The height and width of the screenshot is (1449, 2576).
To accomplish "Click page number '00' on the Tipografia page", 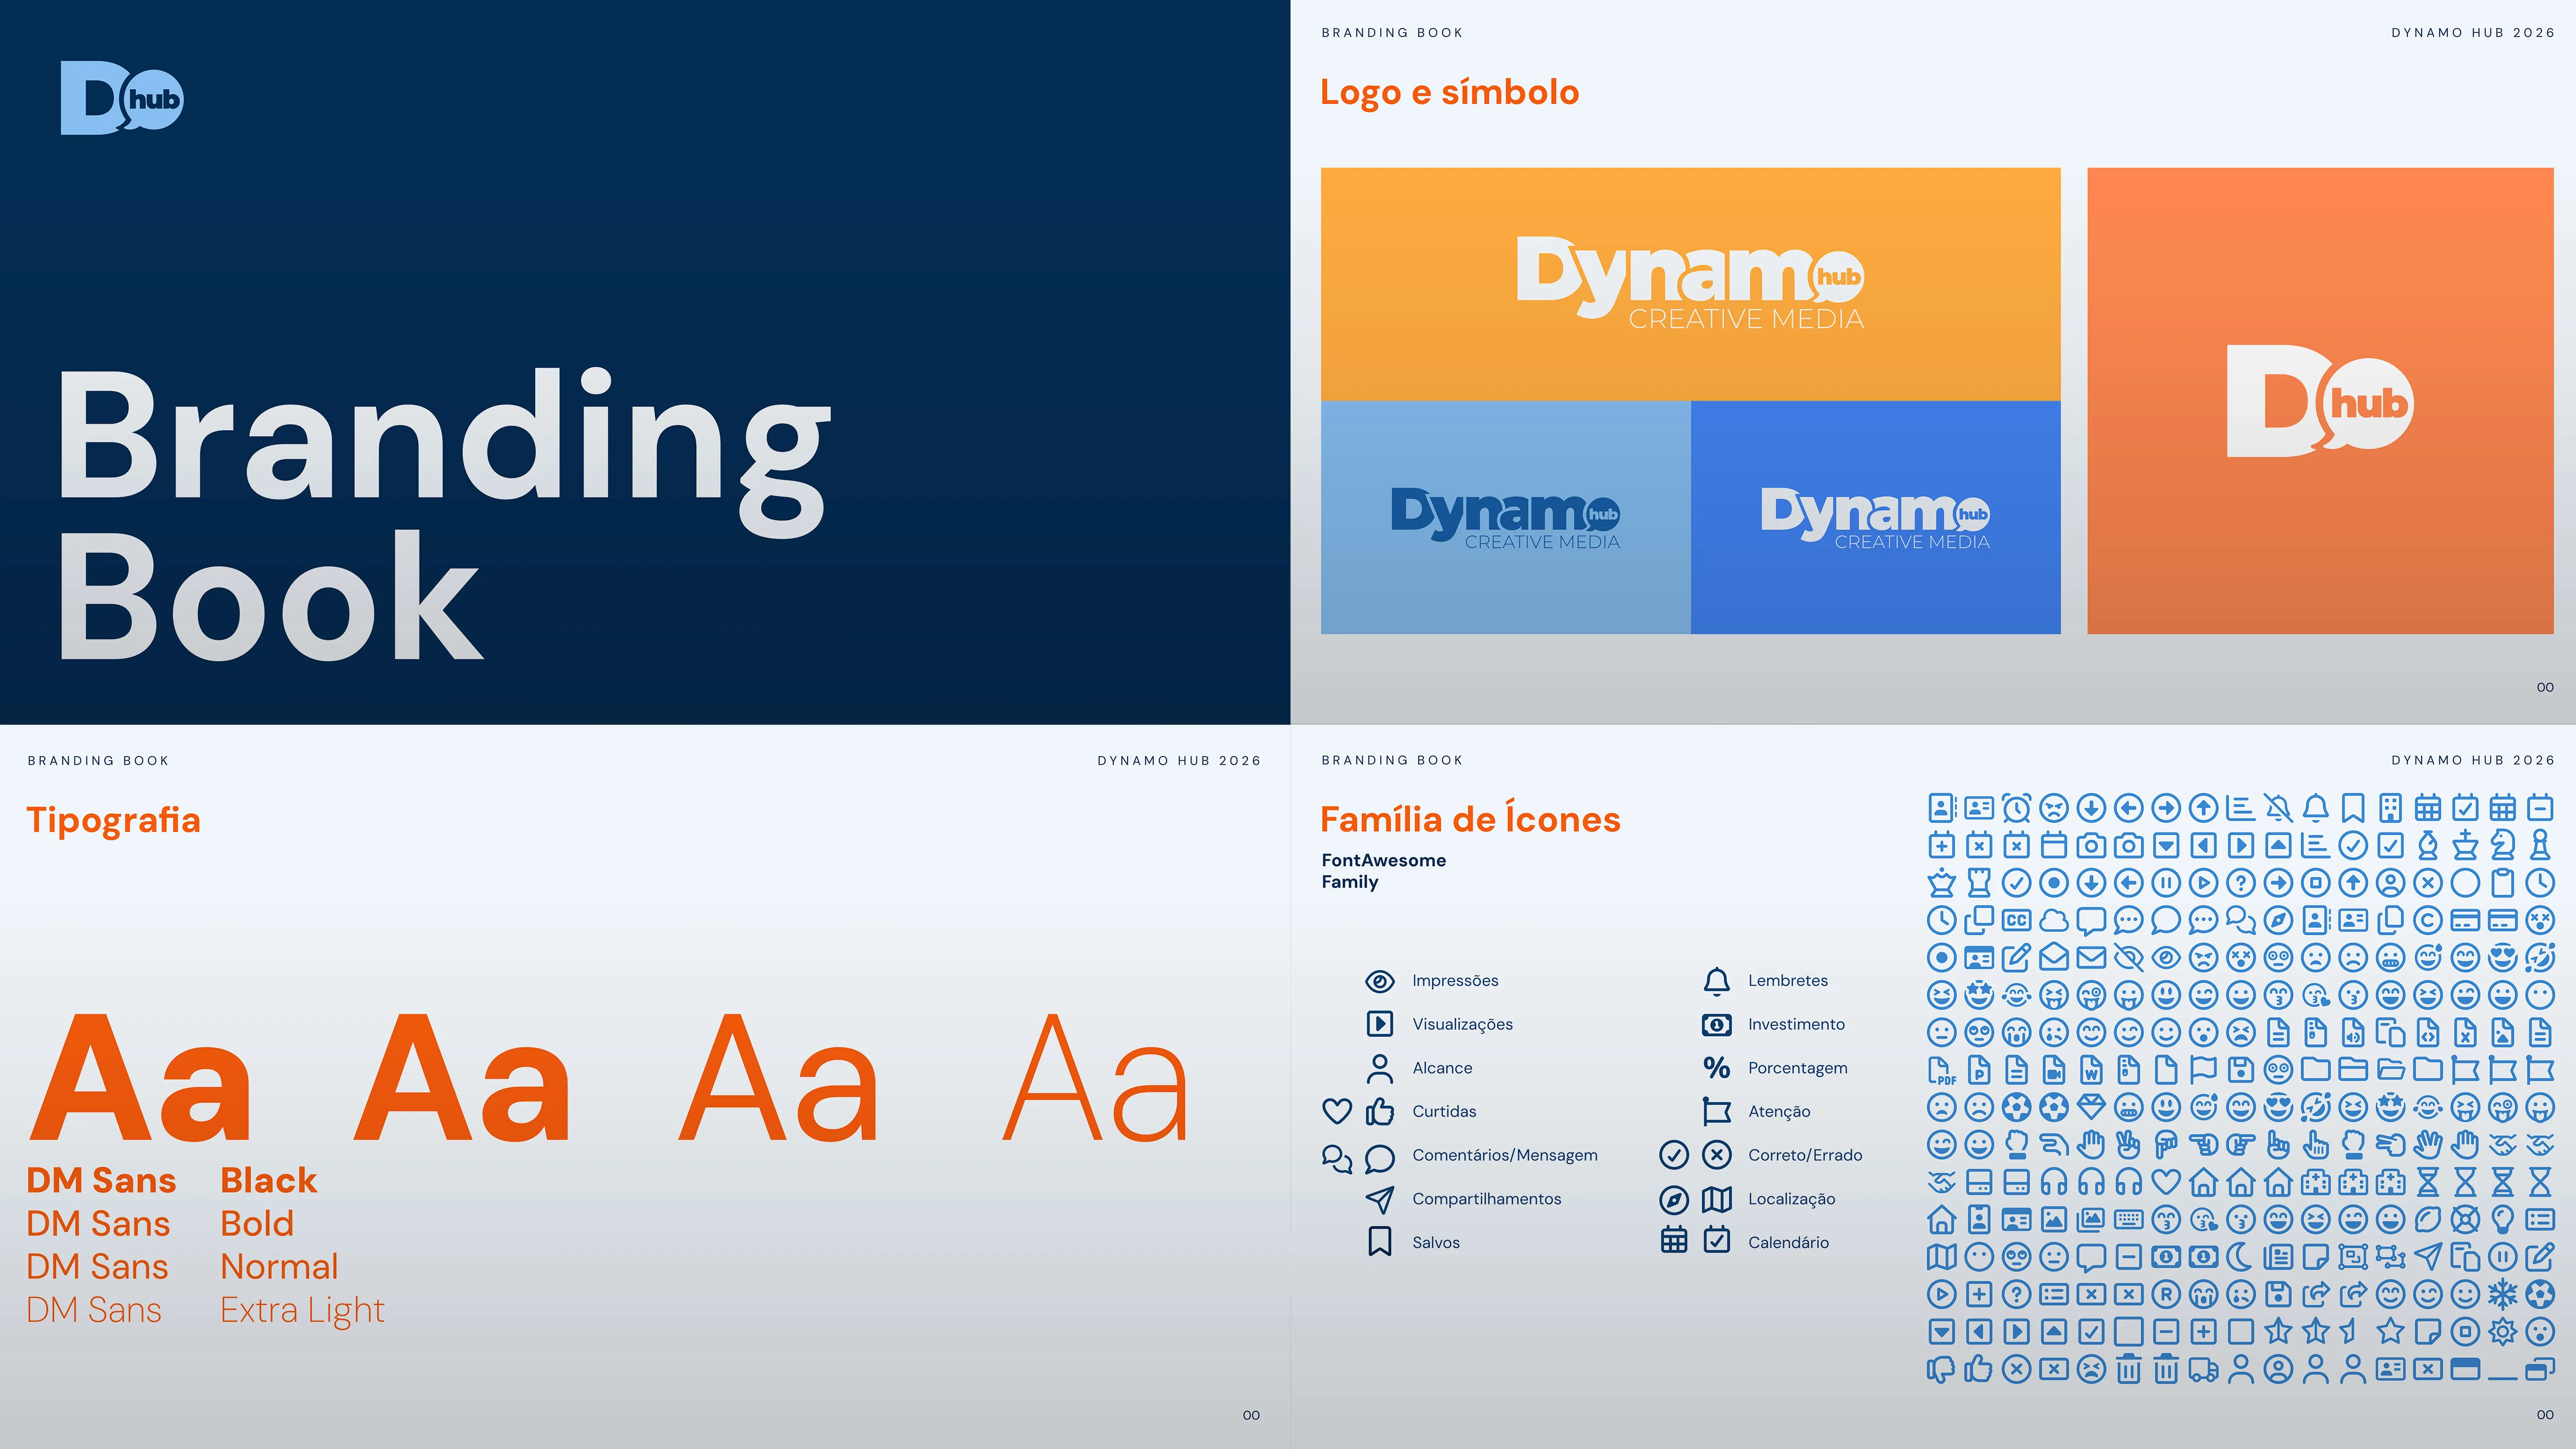I will click(x=1251, y=1415).
